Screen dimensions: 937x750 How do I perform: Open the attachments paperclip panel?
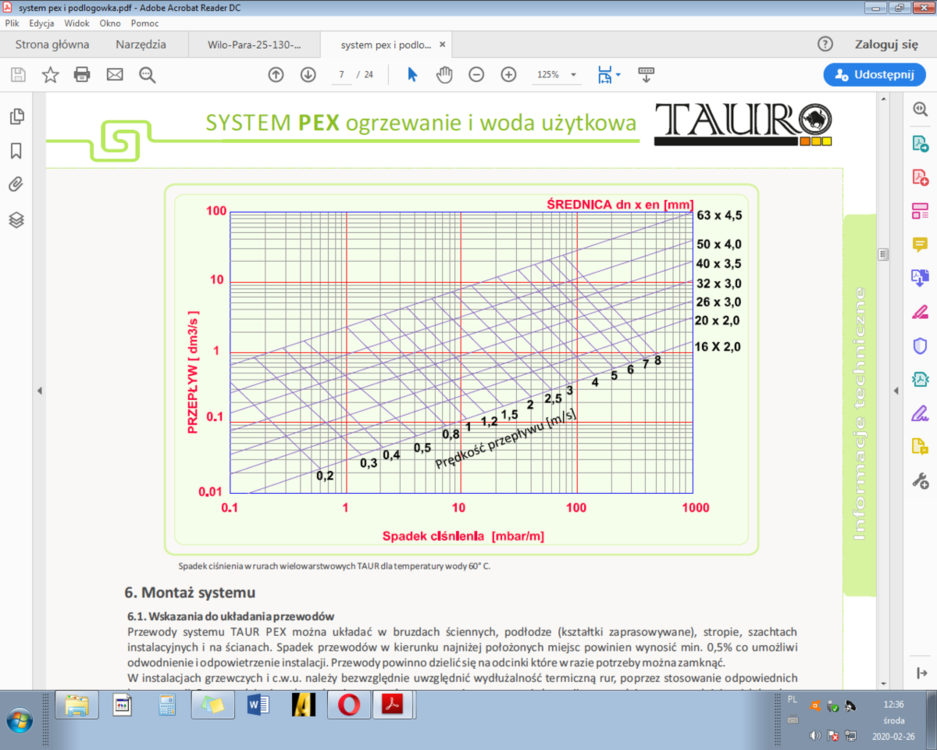pyautogui.click(x=16, y=184)
